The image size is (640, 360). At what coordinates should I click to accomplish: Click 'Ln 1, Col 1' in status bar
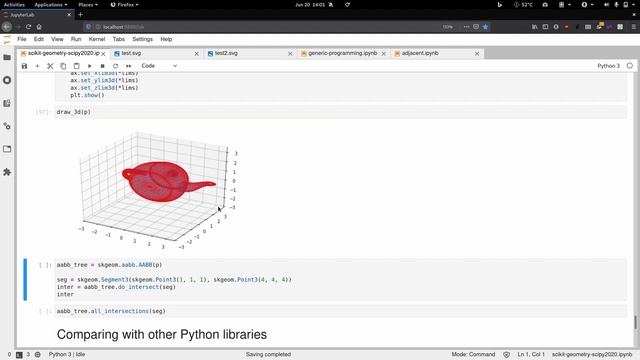click(531, 354)
